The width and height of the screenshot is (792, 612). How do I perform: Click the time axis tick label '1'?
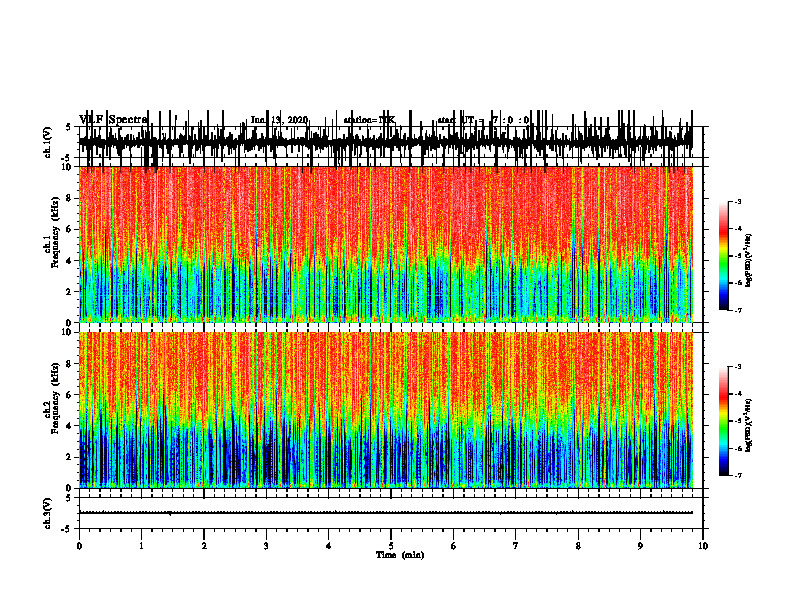click(x=142, y=546)
